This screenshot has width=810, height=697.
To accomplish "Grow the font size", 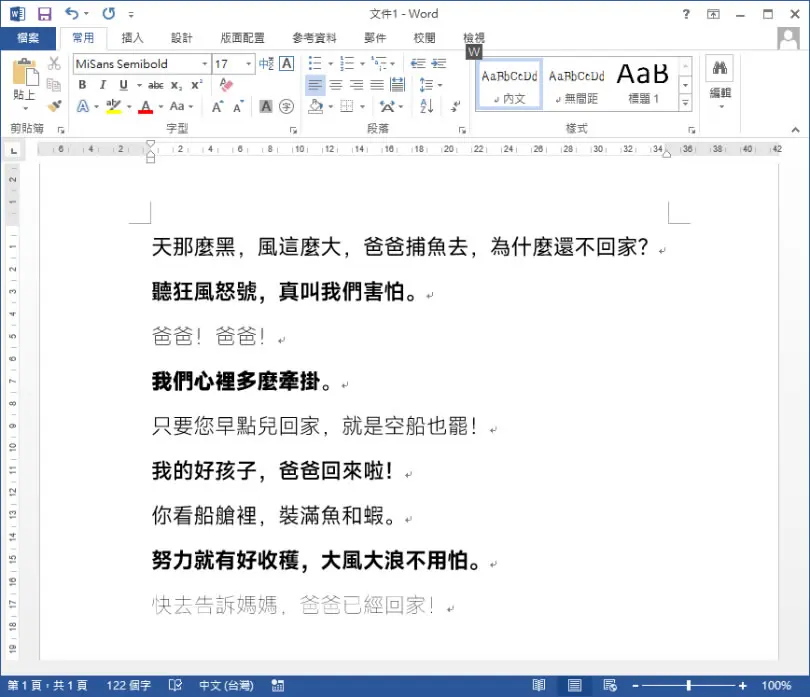I will pos(217,106).
